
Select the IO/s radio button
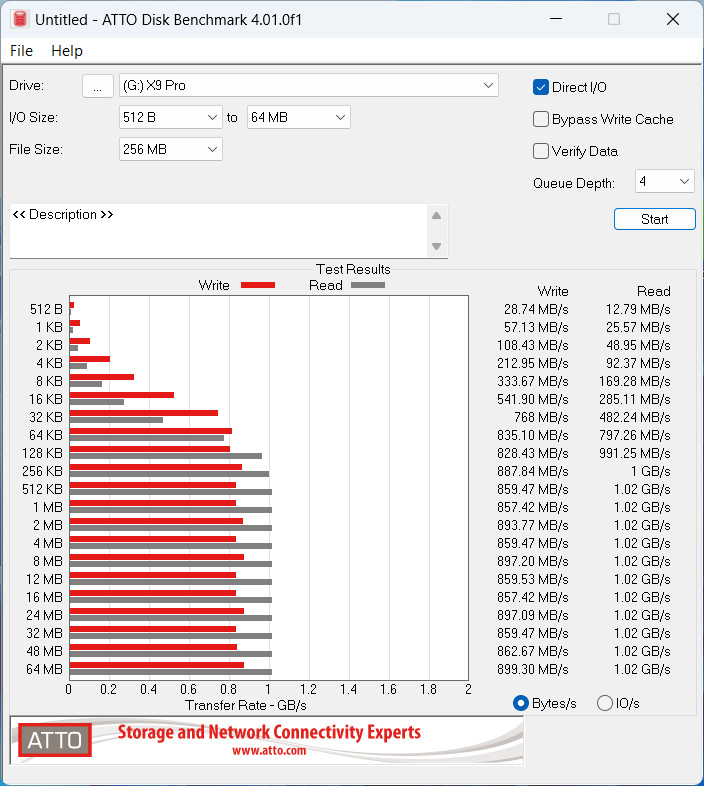pyautogui.click(x=604, y=703)
